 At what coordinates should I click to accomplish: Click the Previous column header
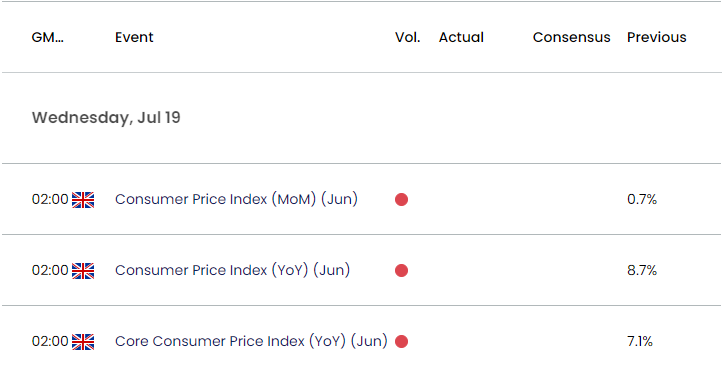(657, 37)
